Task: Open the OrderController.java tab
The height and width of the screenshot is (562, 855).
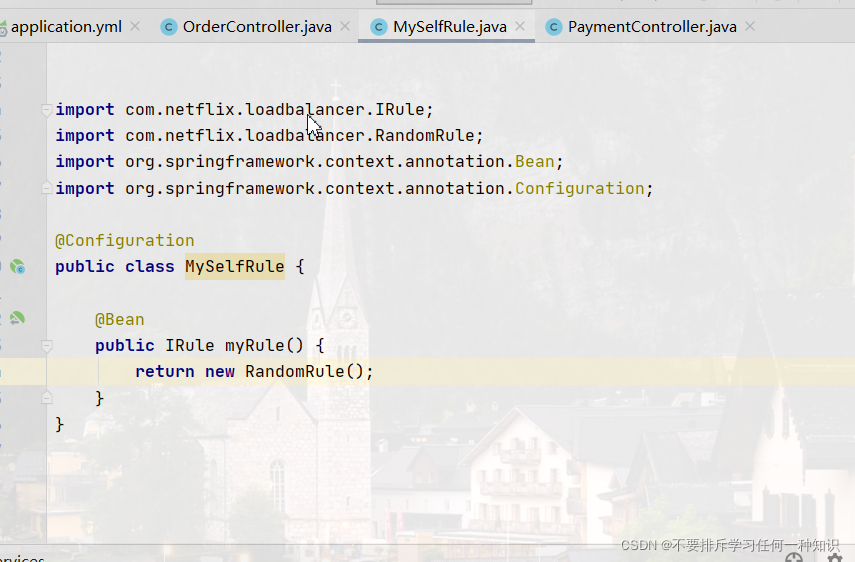Action: [257, 27]
